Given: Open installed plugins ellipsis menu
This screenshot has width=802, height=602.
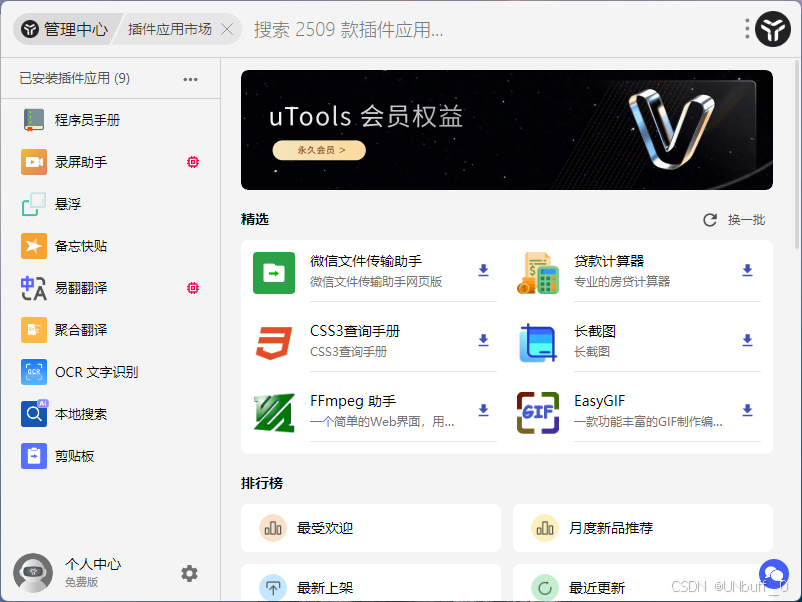Looking at the screenshot, I should pos(190,79).
